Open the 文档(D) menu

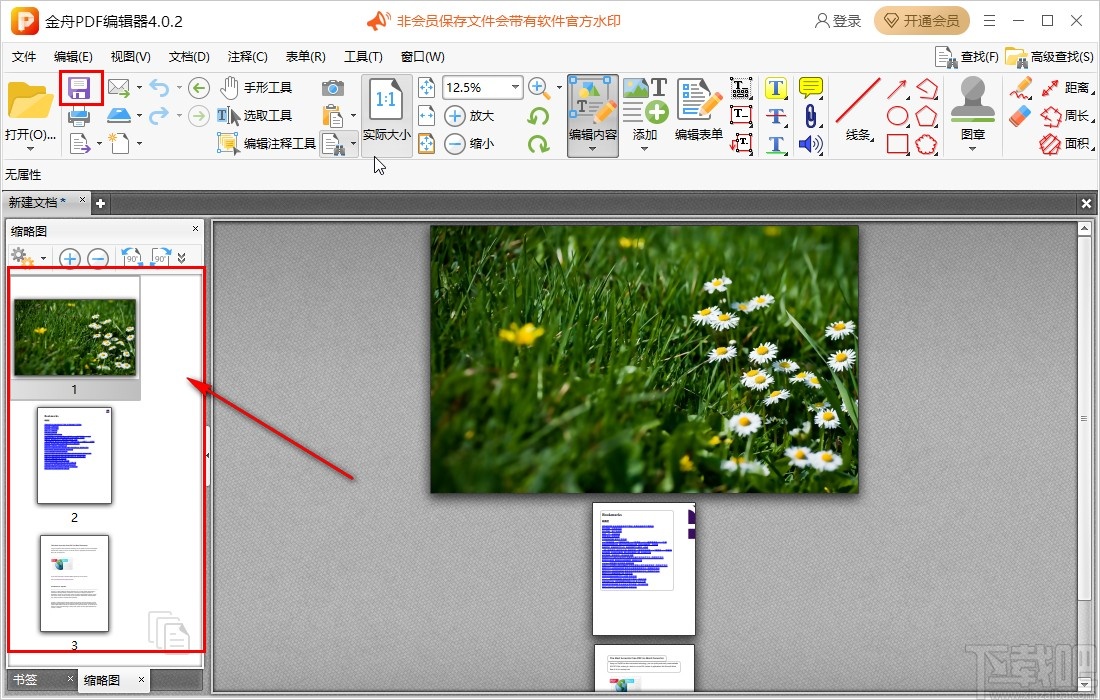(189, 57)
